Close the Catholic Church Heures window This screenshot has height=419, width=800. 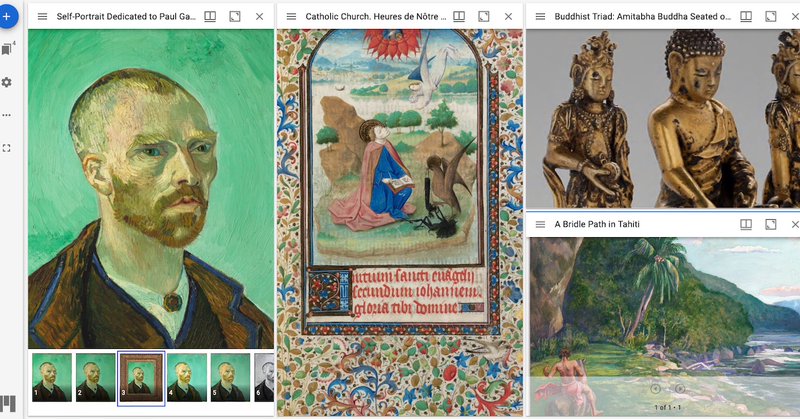pos(509,16)
